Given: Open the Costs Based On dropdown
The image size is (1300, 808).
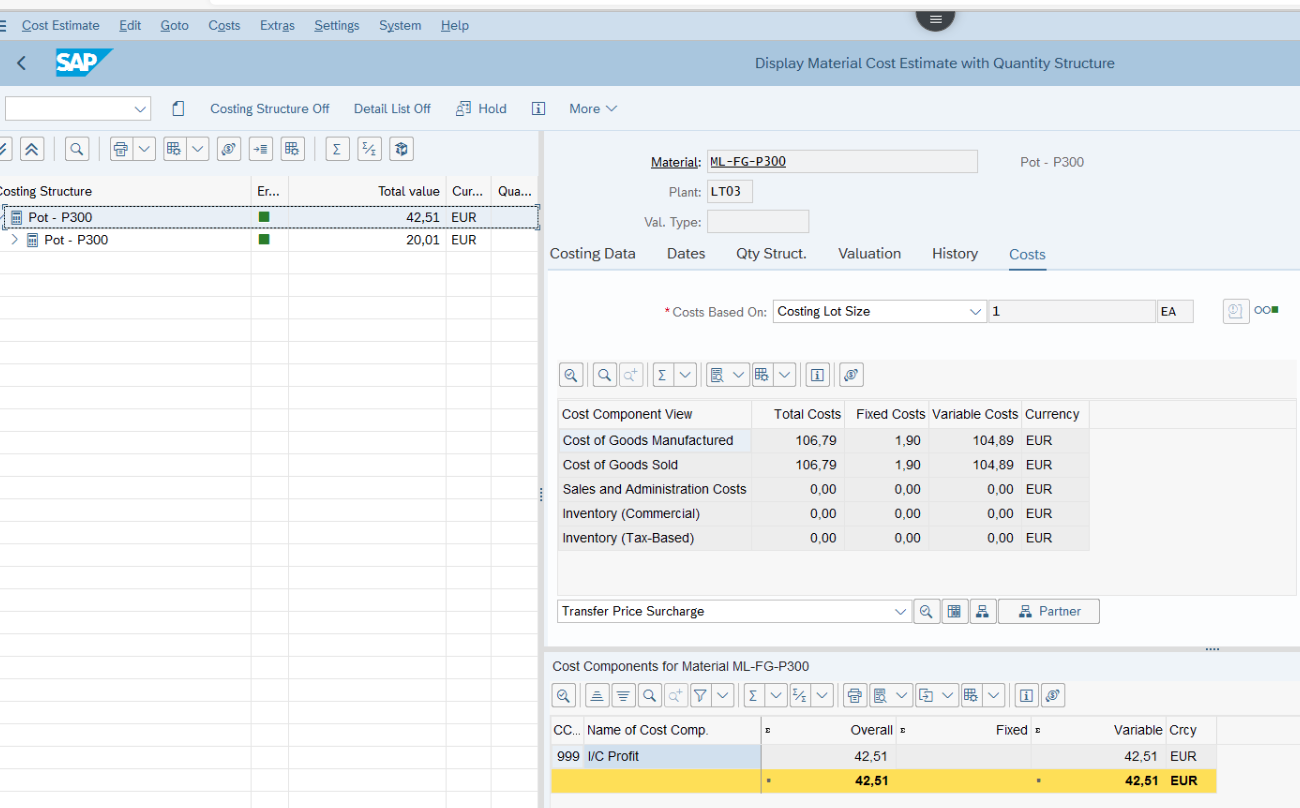Looking at the screenshot, I should [x=976, y=311].
